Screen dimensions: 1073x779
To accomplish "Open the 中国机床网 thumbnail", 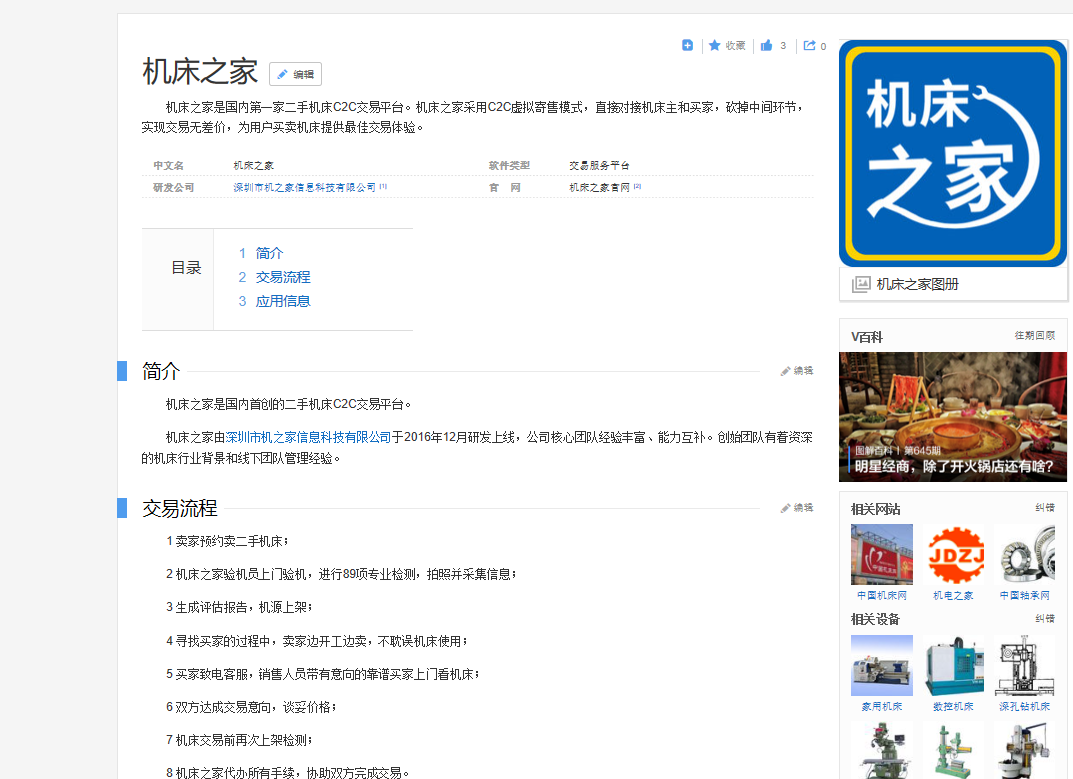I will 881,554.
